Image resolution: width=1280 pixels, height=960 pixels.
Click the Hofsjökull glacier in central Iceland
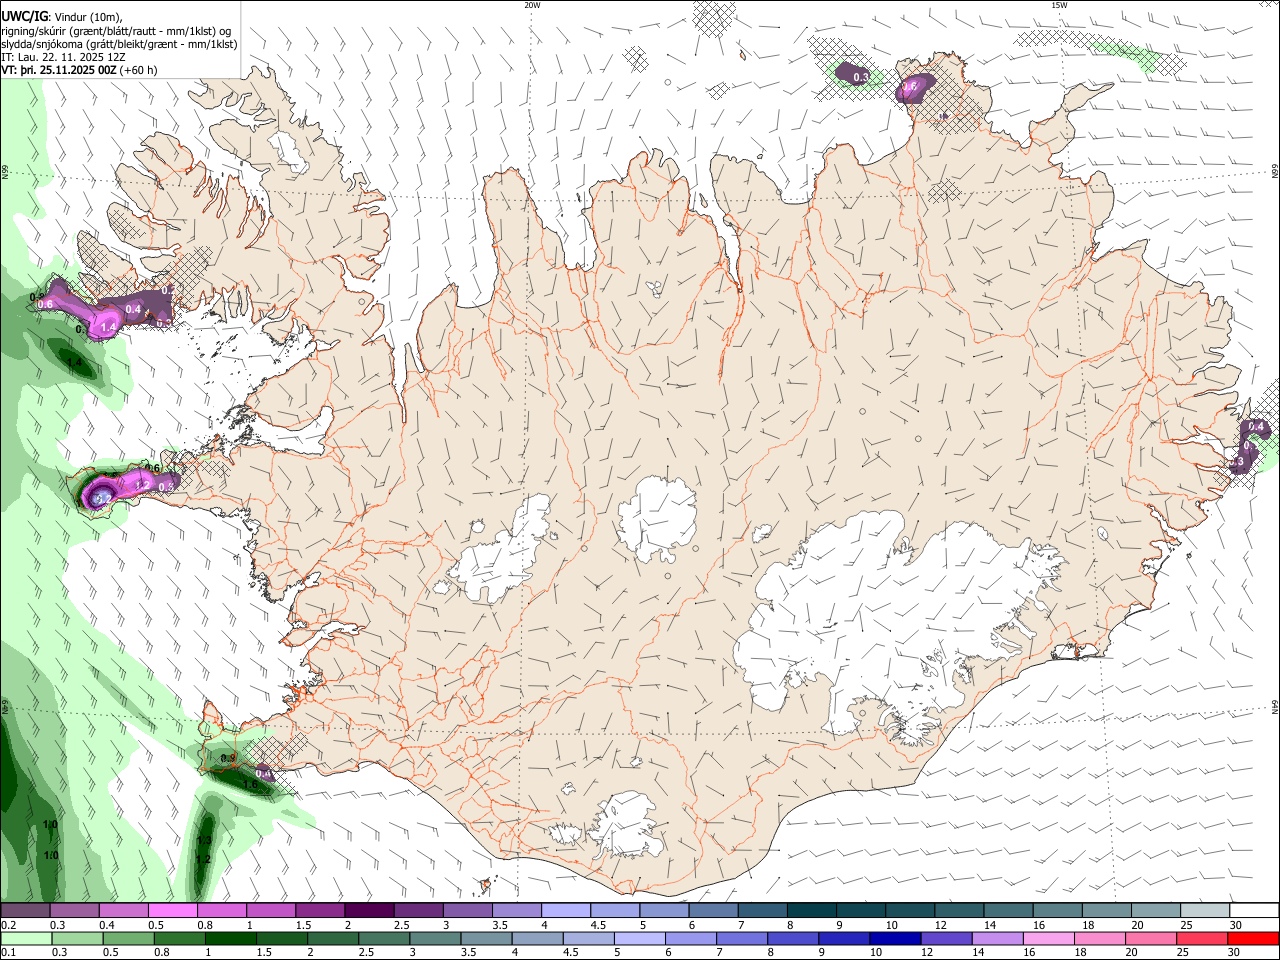click(658, 520)
